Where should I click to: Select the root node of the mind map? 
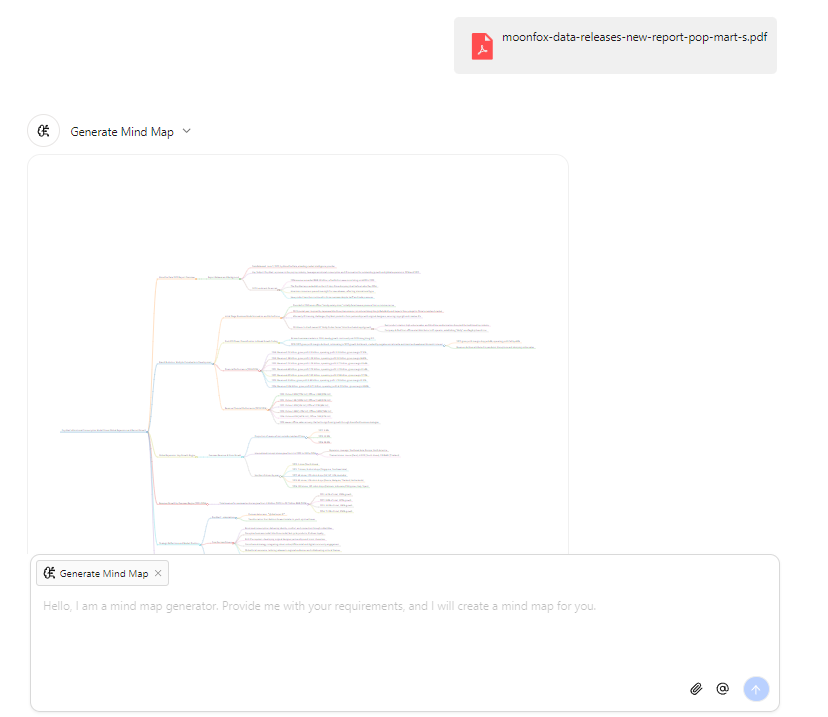point(104,431)
